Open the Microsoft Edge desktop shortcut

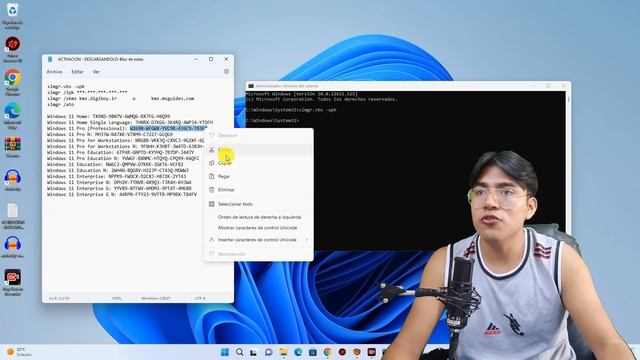tap(13, 111)
